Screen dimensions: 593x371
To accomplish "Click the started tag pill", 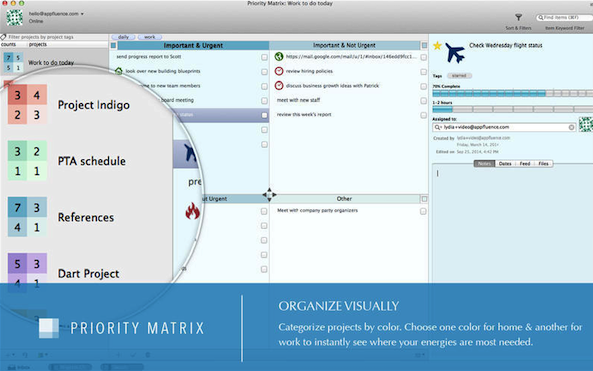I will (x=459, y=76).
